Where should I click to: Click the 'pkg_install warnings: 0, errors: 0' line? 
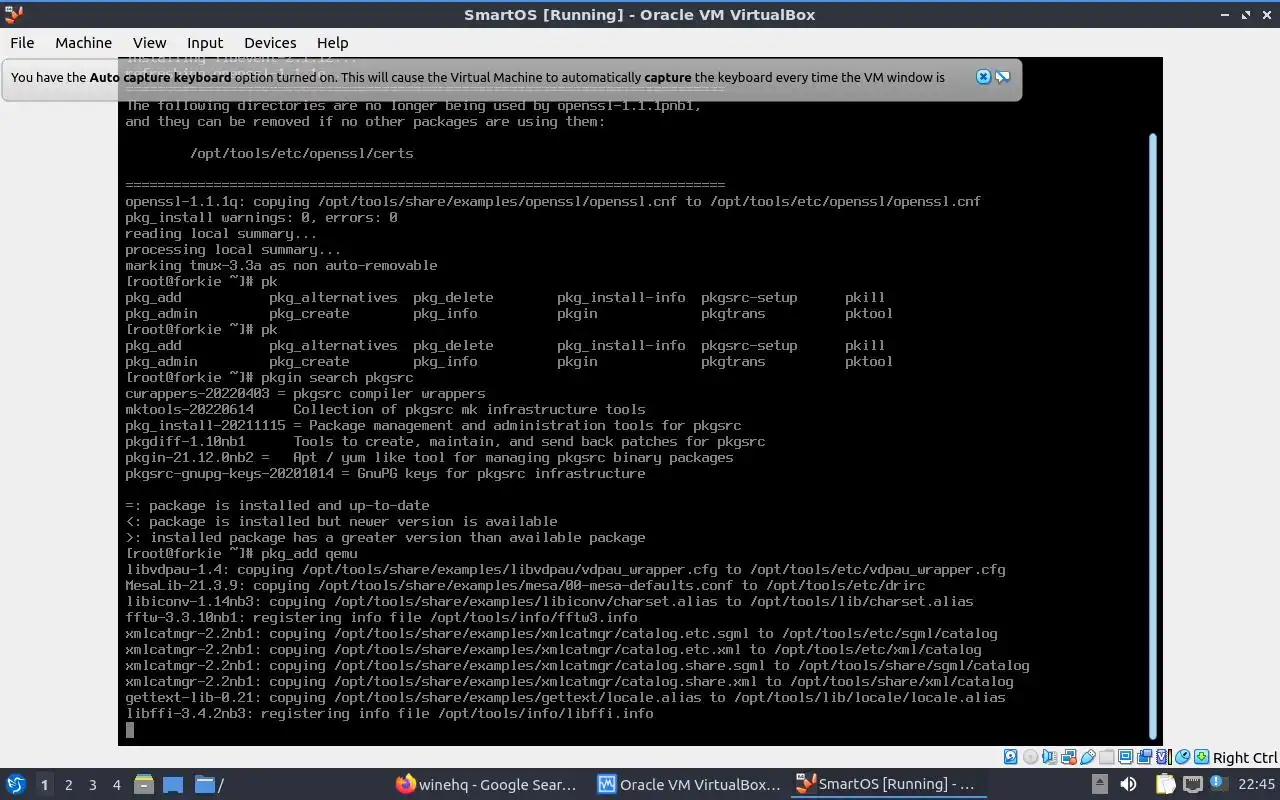coord(261,217)
